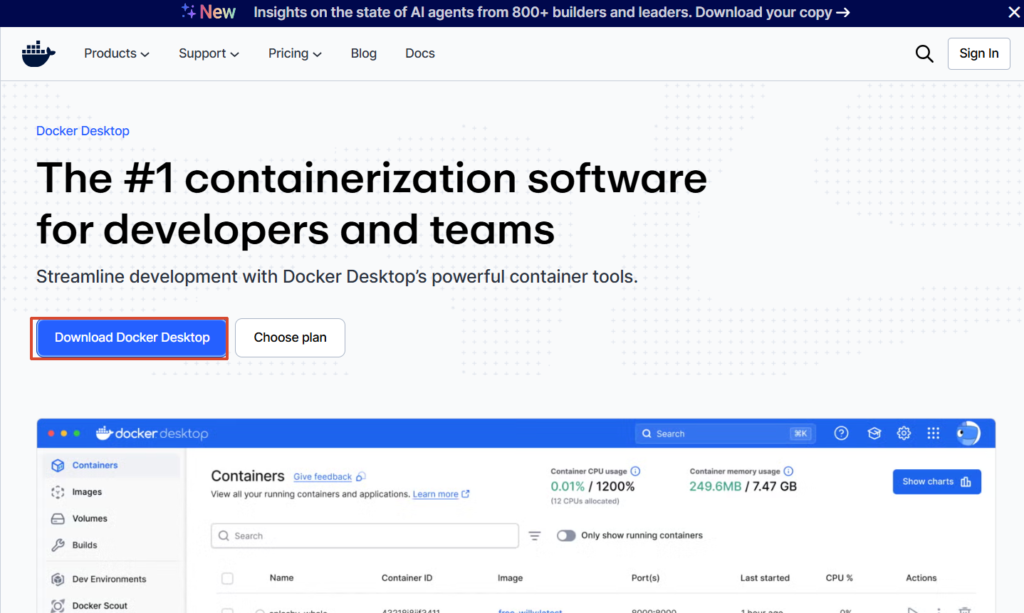This screenshot has width=1024, height=613.
Task: Click Download Docker Desktop button
Action: (x=132, y=338)
